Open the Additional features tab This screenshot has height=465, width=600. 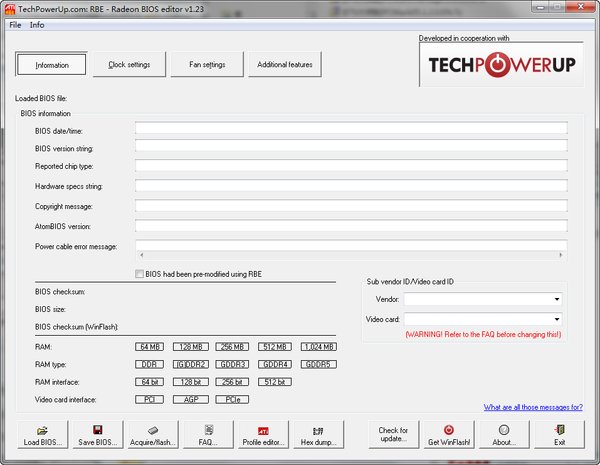[x=285, y=64]
